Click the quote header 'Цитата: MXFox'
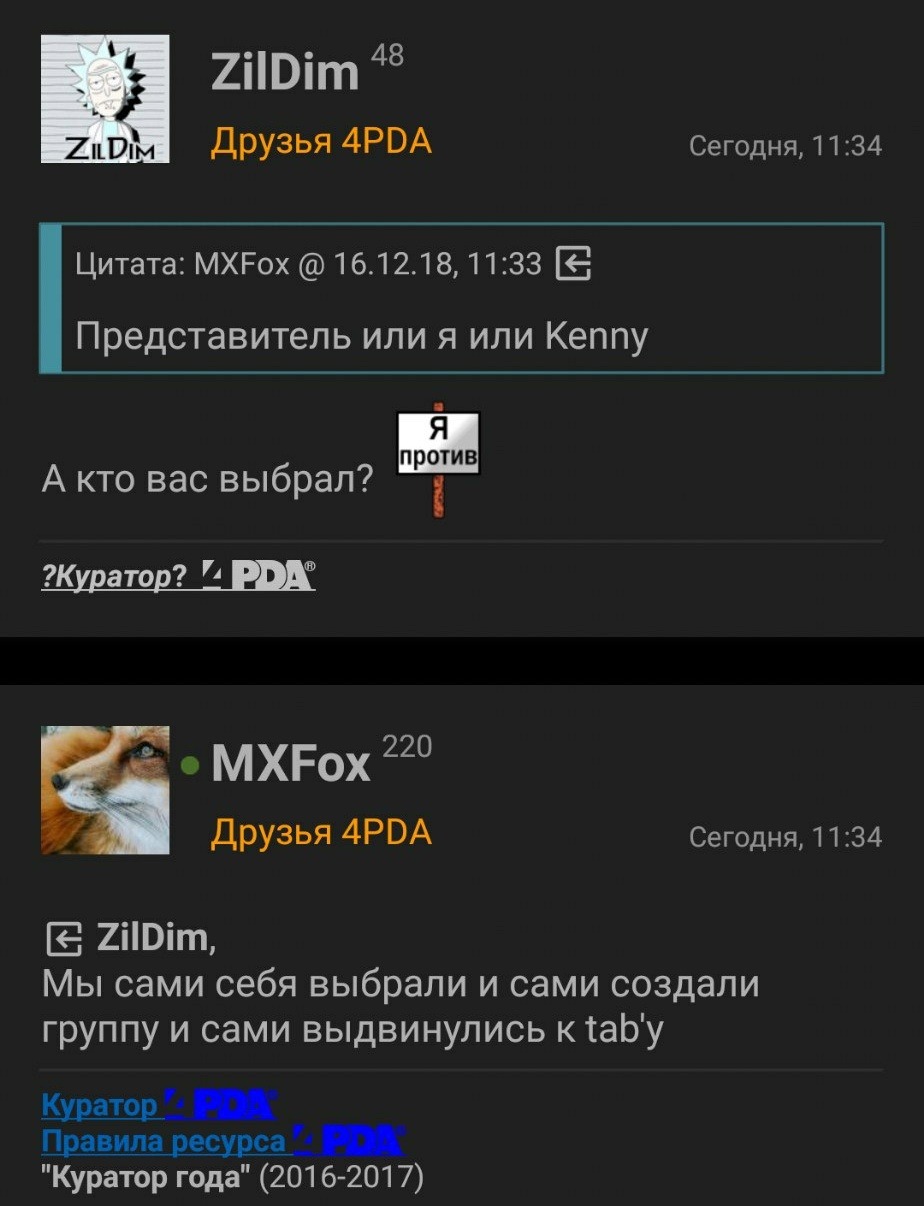924x1206 pixels. click(182, 264)
